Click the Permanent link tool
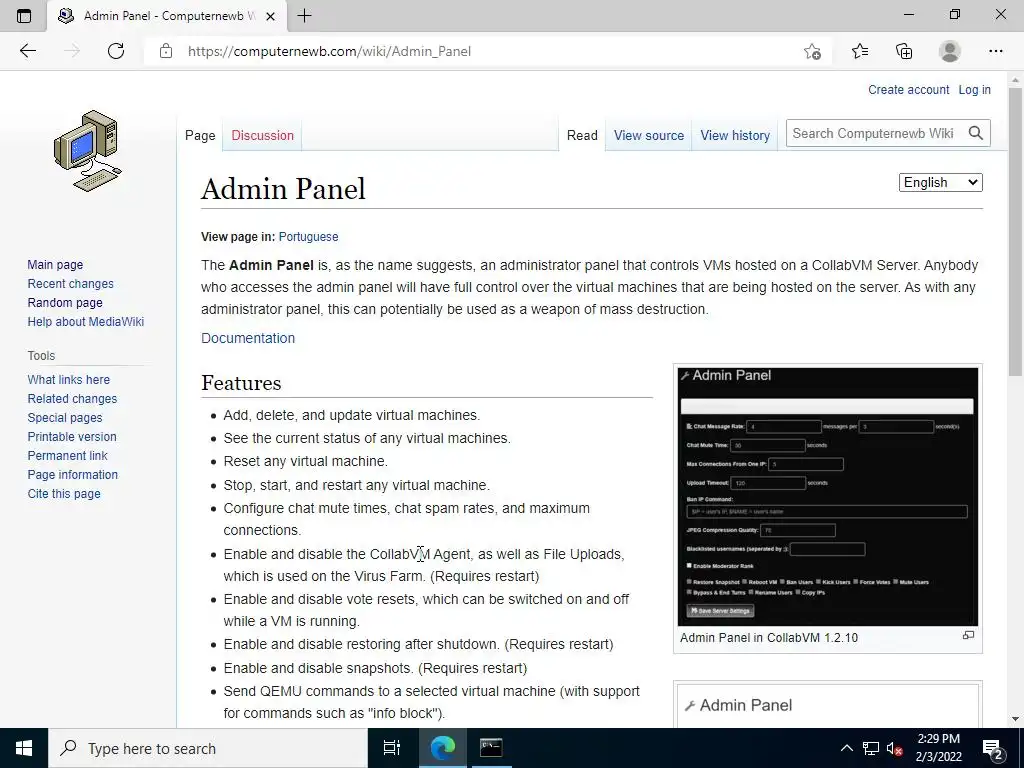1024x768 pixels. pos(67,455)
